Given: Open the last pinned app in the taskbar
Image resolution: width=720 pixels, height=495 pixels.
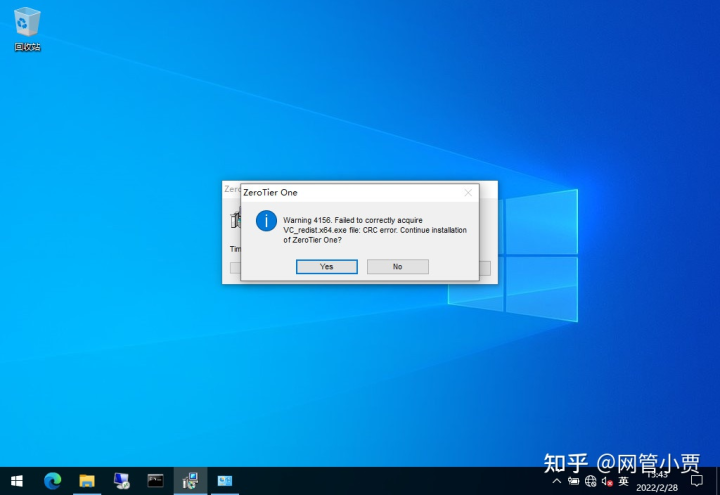Looking at the screenshot, I should pyautogui.click(x=225, y=481).
